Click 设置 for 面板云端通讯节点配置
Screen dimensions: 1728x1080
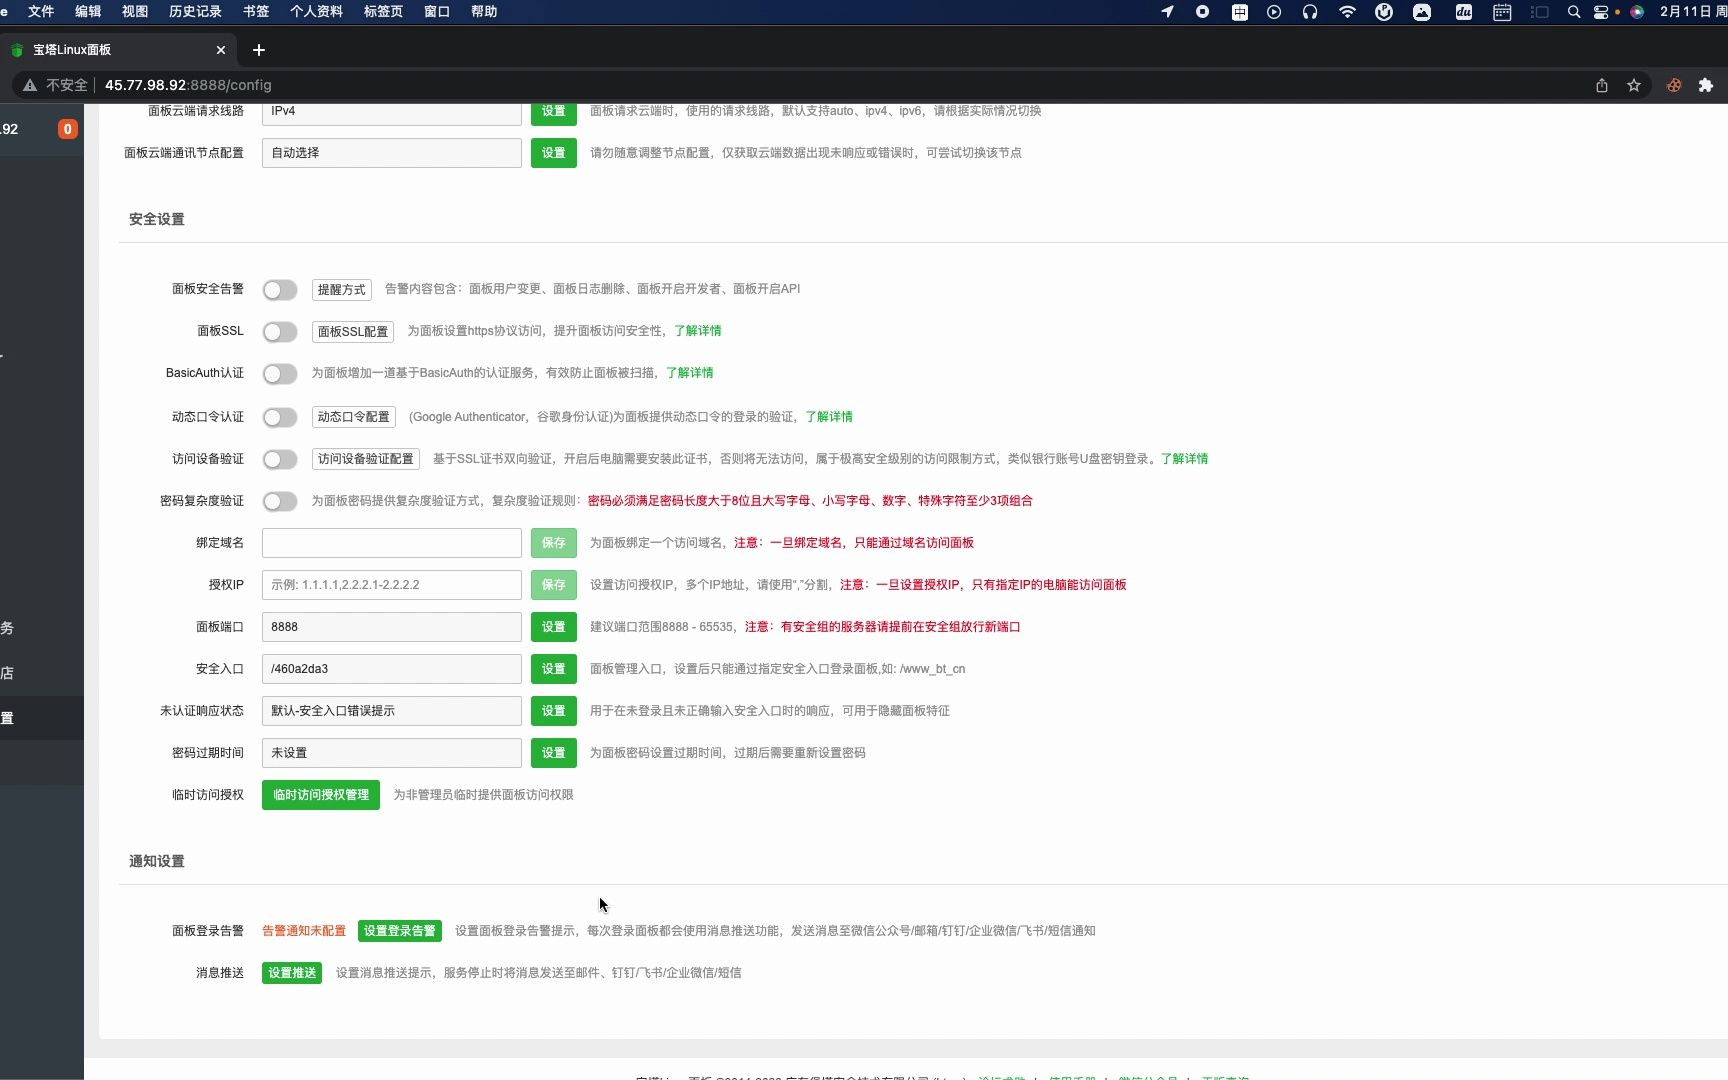tap(554, 153)
